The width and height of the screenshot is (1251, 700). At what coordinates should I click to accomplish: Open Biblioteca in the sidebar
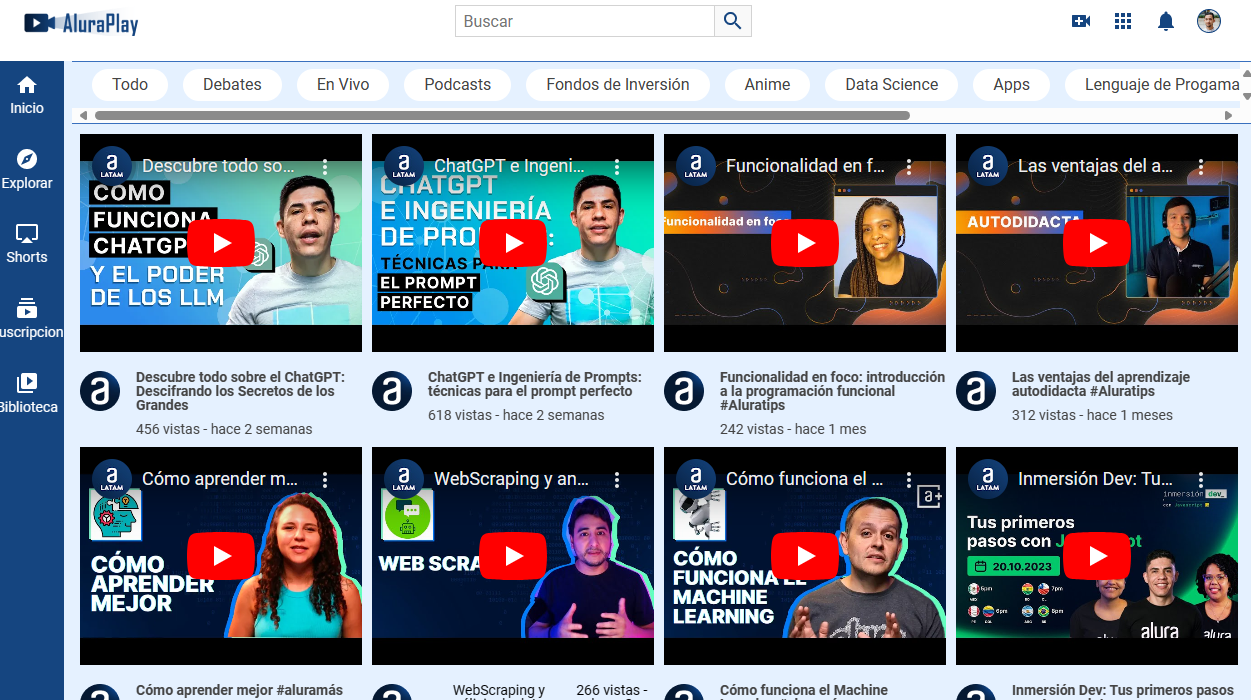tap(27, 393)
